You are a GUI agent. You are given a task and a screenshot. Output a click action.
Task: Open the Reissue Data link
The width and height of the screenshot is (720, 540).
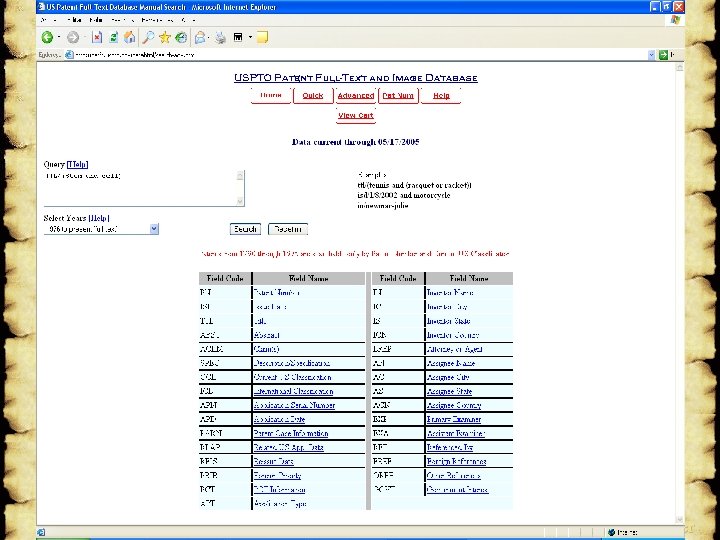(274, 461)
